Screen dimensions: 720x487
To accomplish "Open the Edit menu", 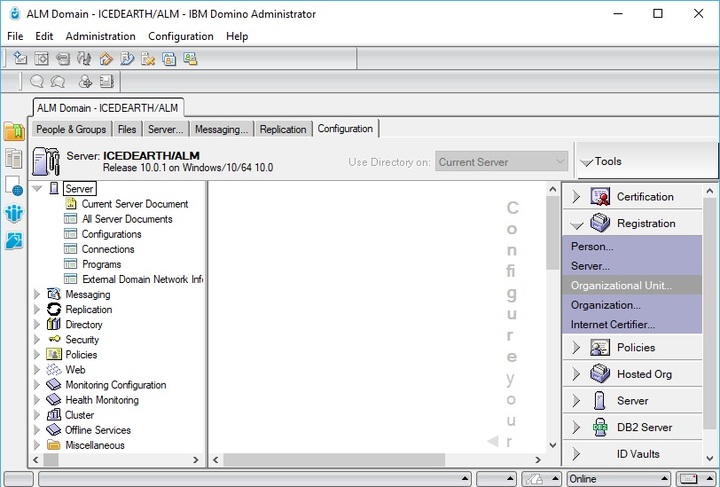I will (x=44, y=36).
